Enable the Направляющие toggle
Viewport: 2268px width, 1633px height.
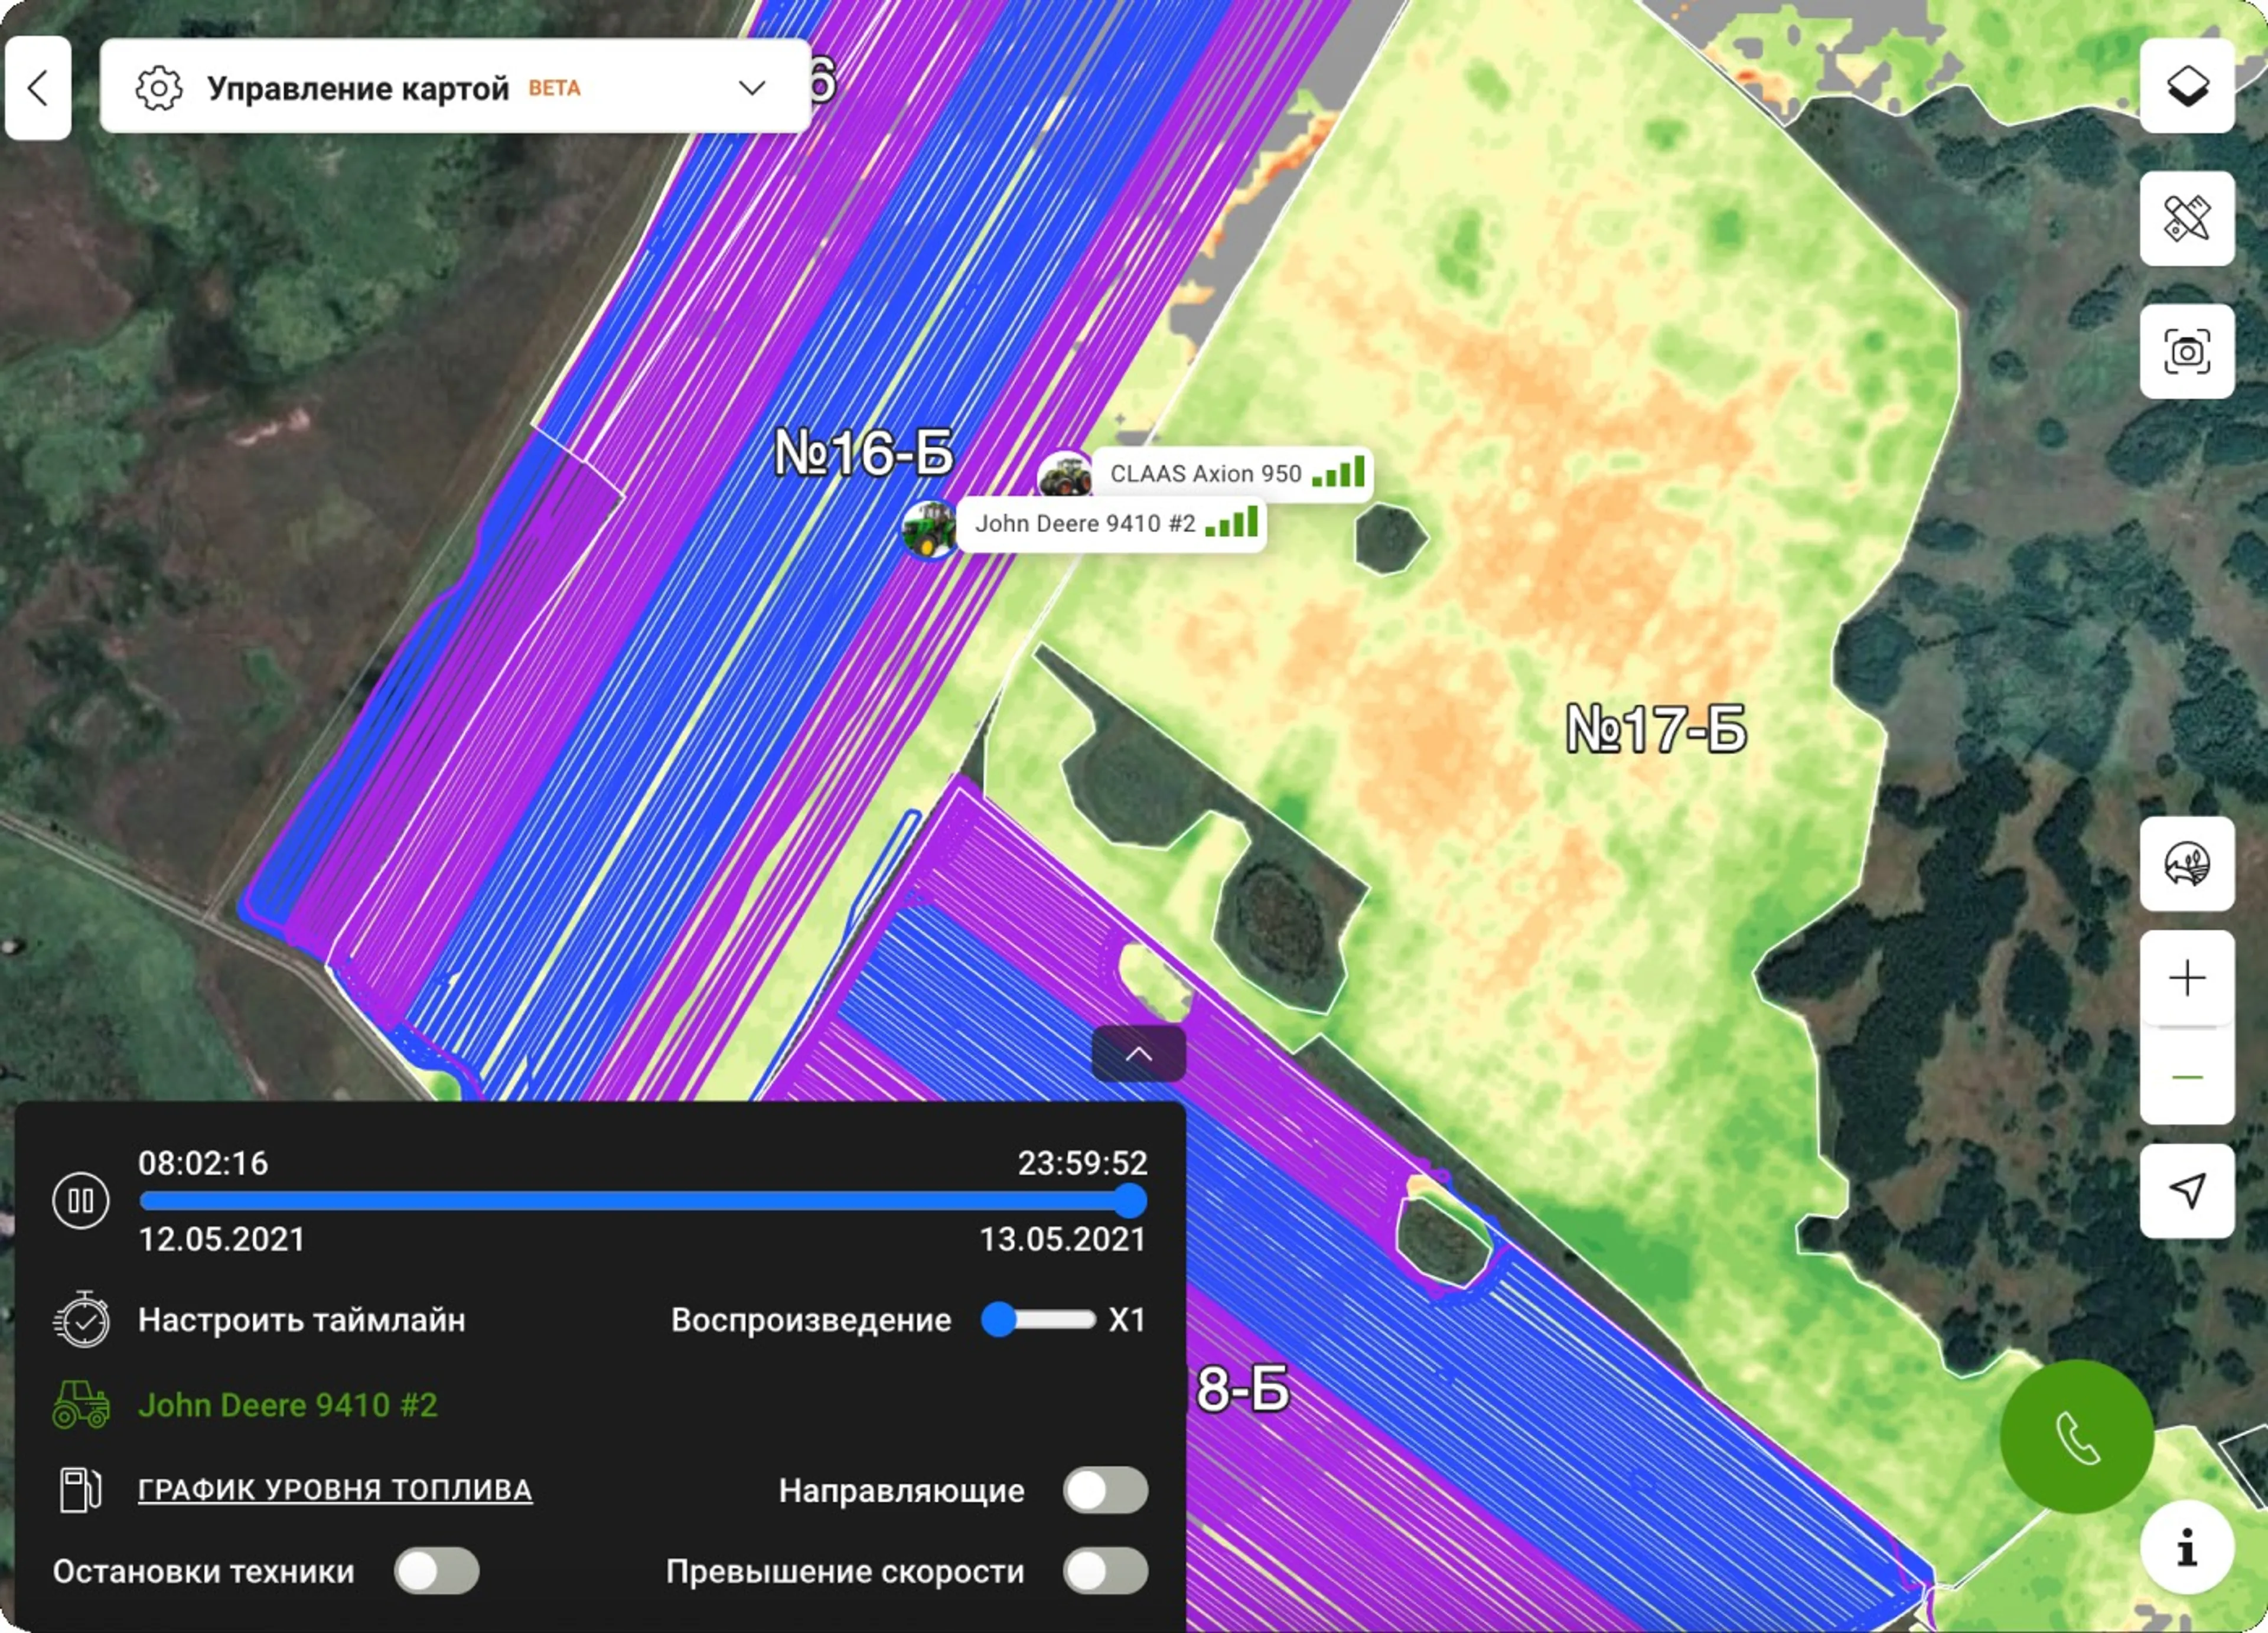(x=1105, y=1490)
